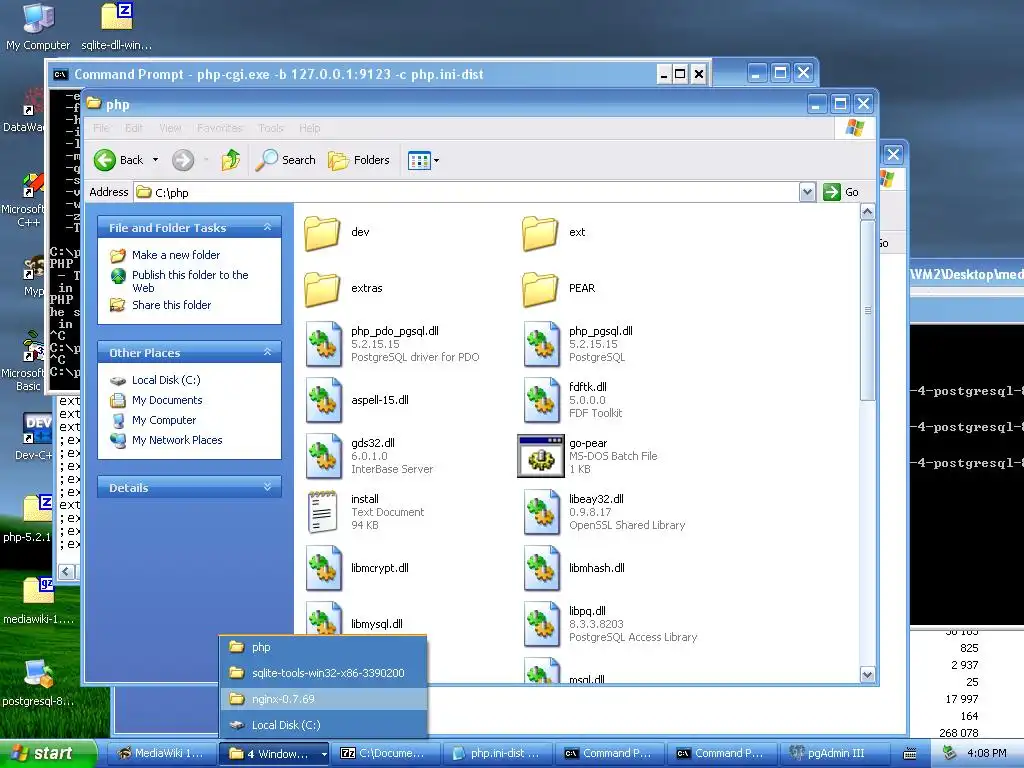Click scroll up arrow in php file list
This screenshot has width=1024, height=768.
[867, 212]
